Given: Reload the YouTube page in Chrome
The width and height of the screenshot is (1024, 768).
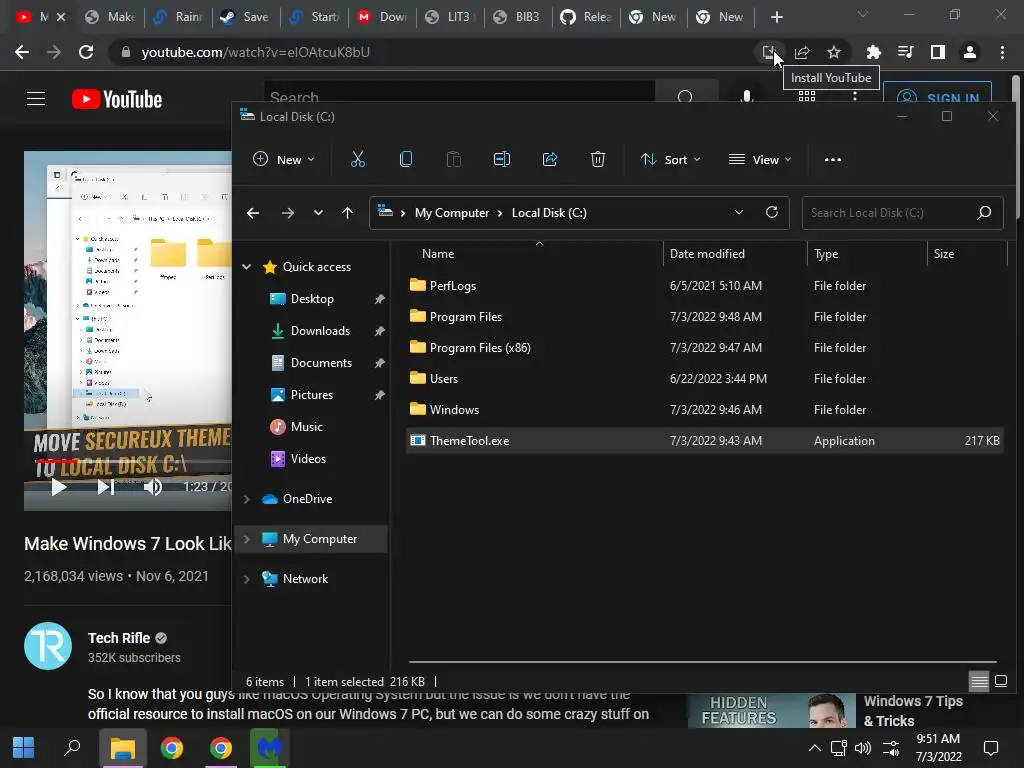Looking at the screenshot, I should tap(86, 52).
